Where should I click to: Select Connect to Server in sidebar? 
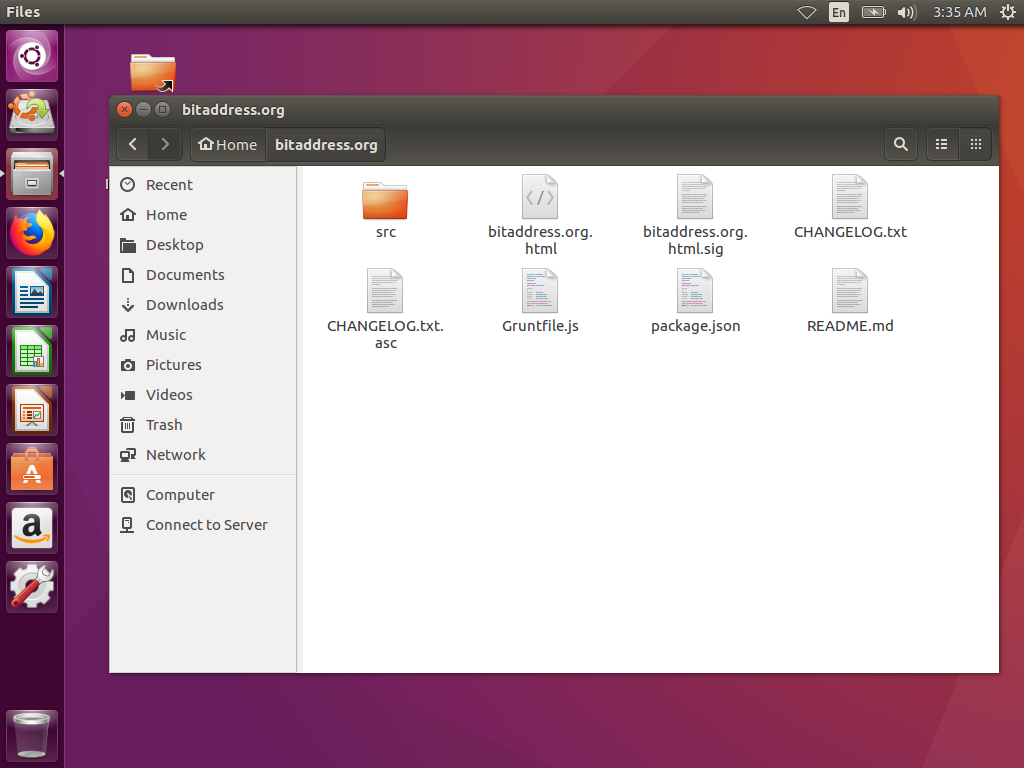pyautogui.click(x=206, y=525)
